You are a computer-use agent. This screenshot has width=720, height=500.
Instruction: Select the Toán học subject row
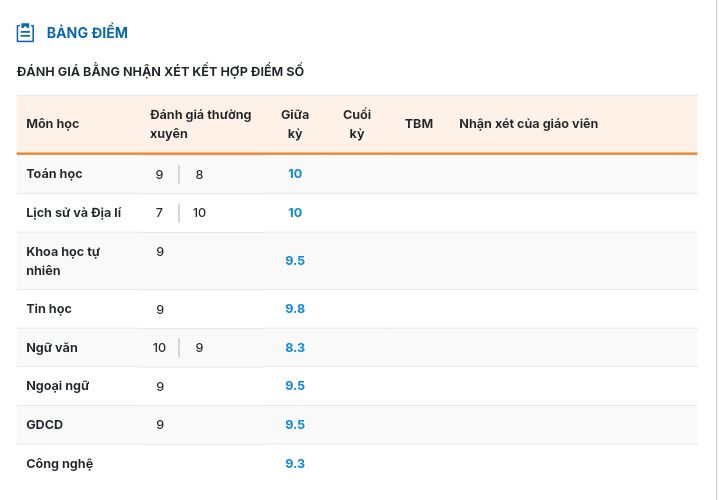pos(55,174)
